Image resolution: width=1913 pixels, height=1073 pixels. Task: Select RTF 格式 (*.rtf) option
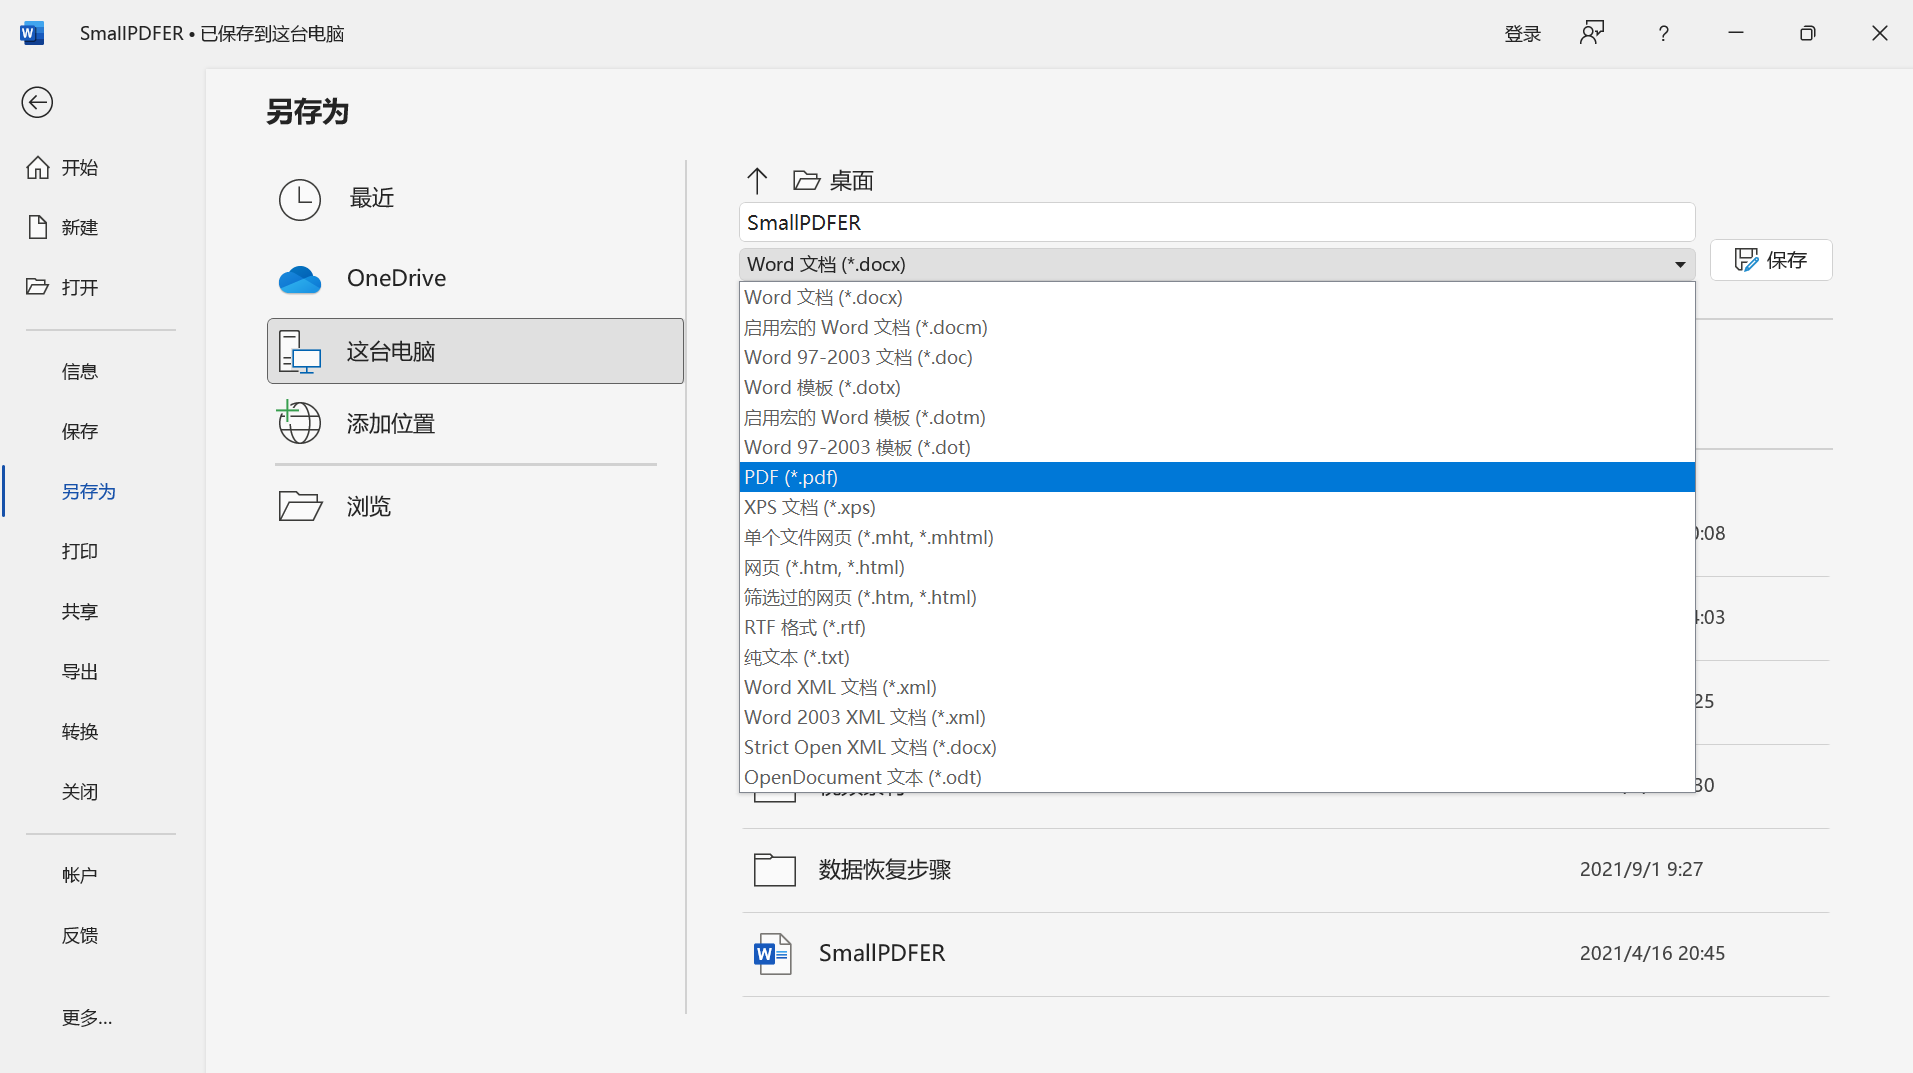tap(805, 627)
